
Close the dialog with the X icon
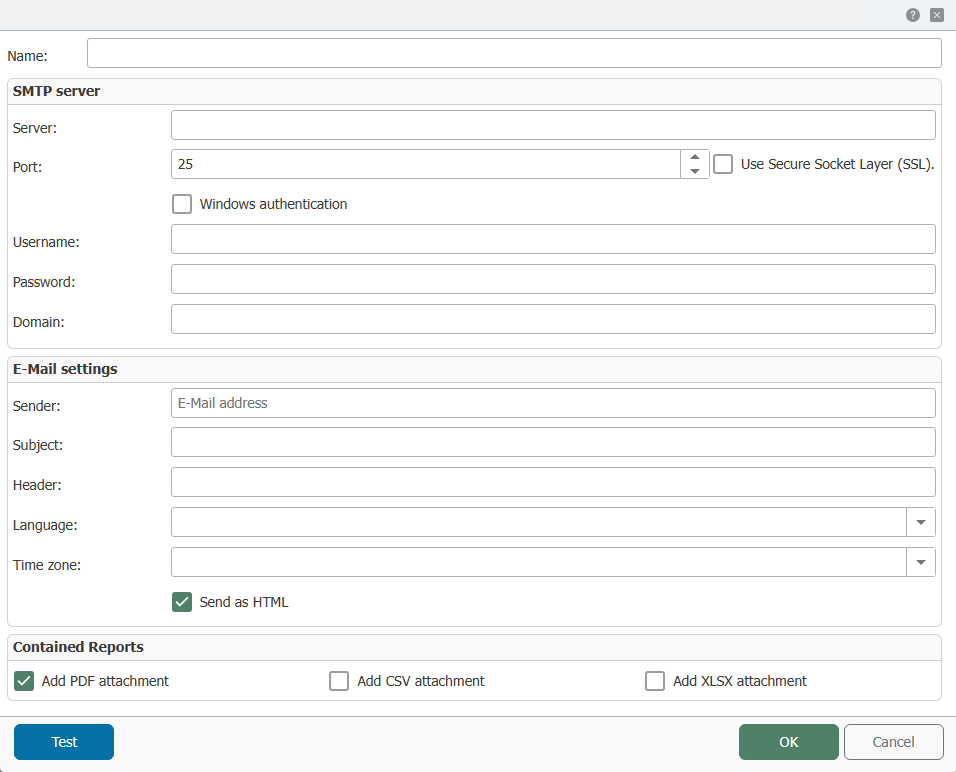point(937,15)
